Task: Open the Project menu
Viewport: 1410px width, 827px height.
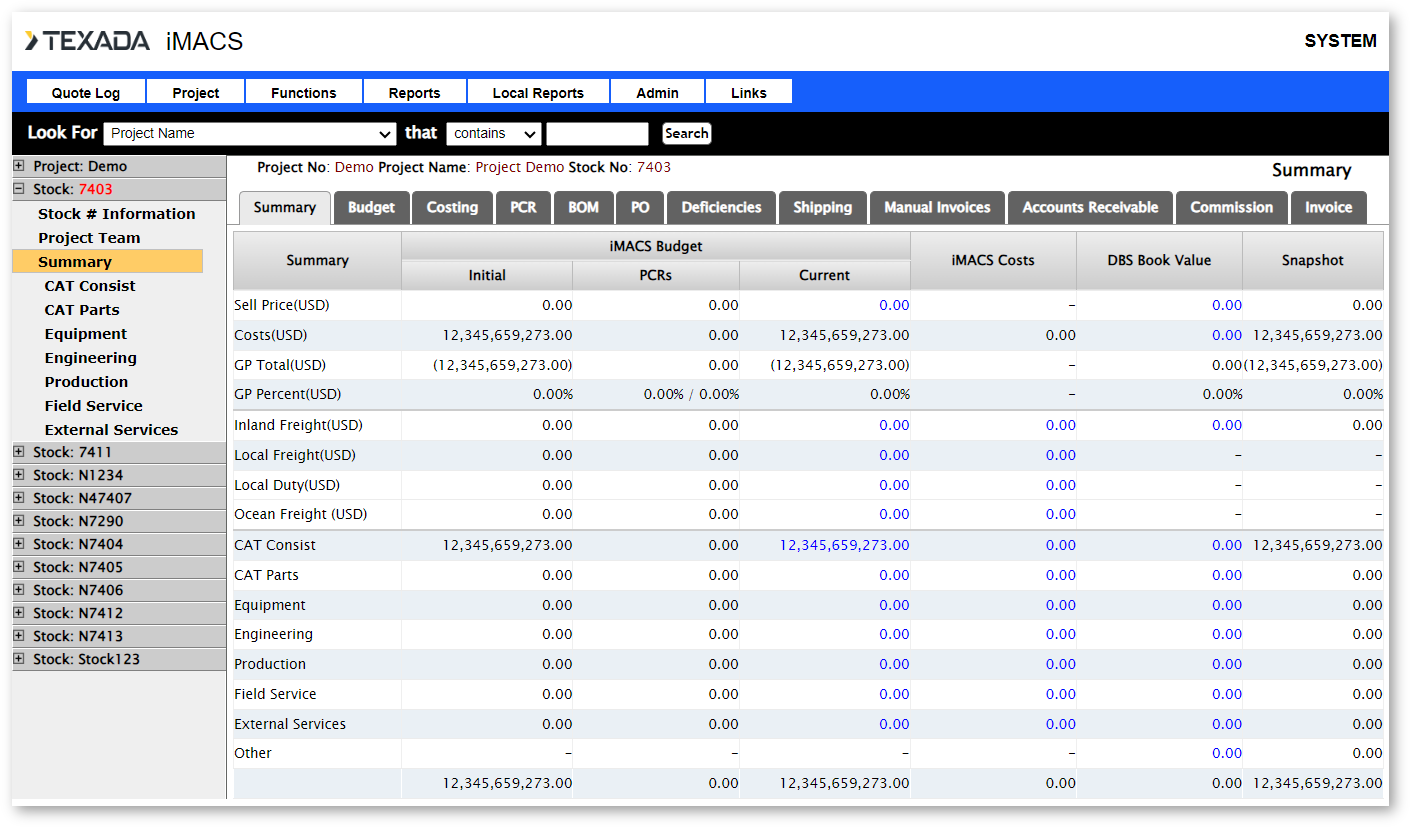Action: tap(196, 92)
